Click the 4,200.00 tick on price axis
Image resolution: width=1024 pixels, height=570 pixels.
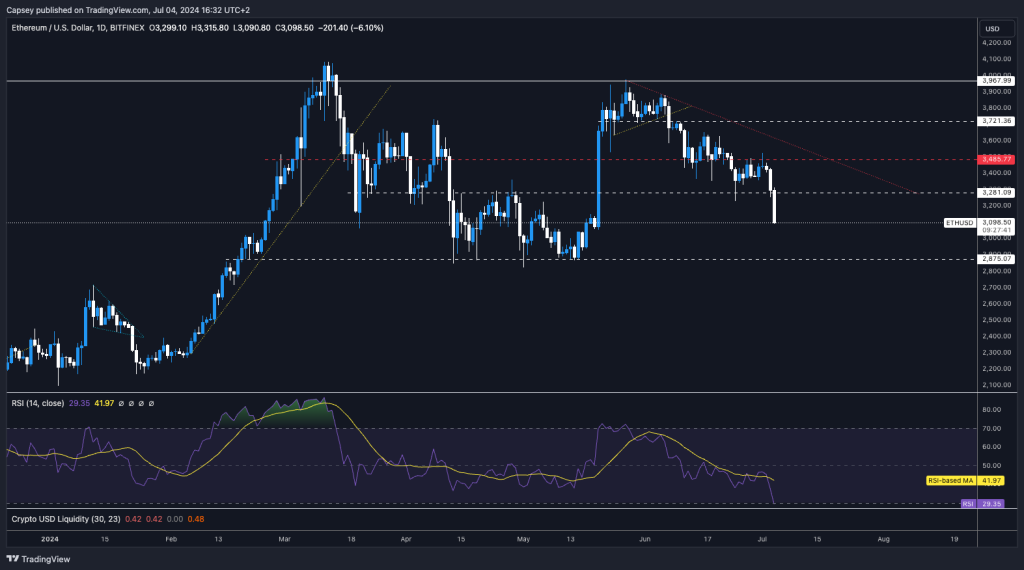click(x=997, y=43)
